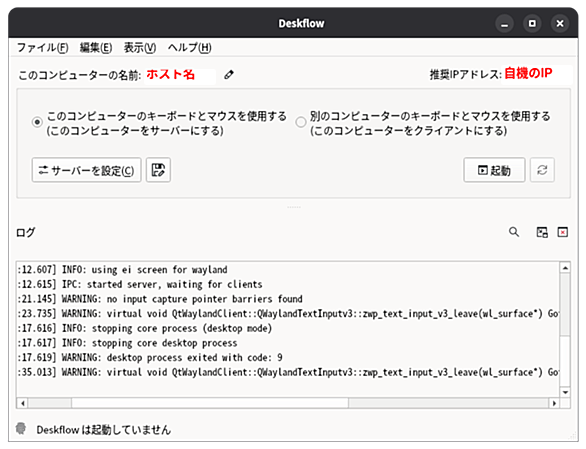Click the save configuration floppy icon button
Viewport: 586px width, 449px height.
click(x=158, y=170)
